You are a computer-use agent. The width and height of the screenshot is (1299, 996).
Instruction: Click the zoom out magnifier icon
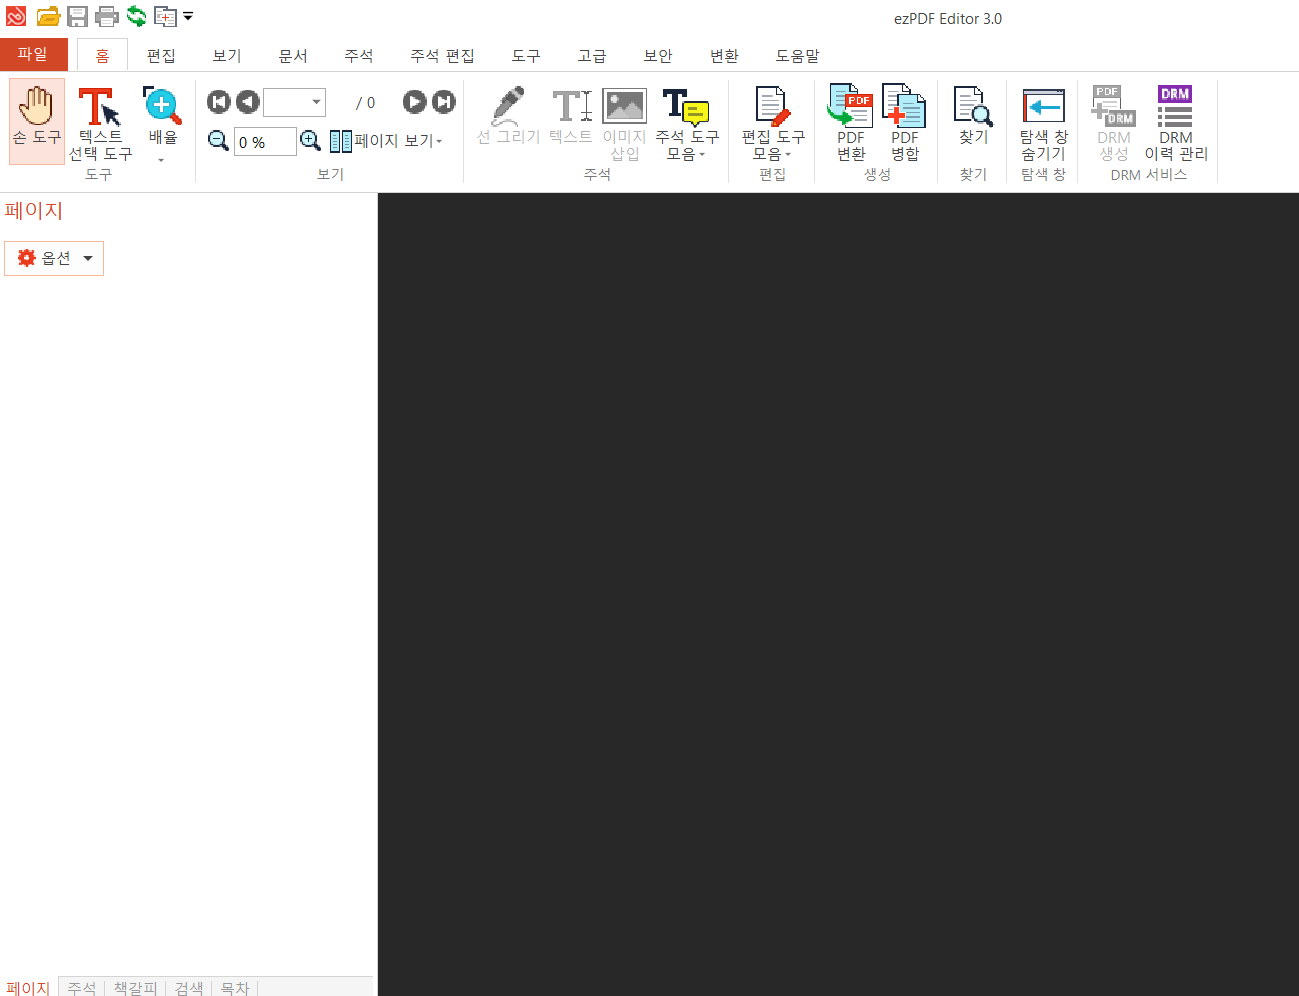(x=218, y=141)
